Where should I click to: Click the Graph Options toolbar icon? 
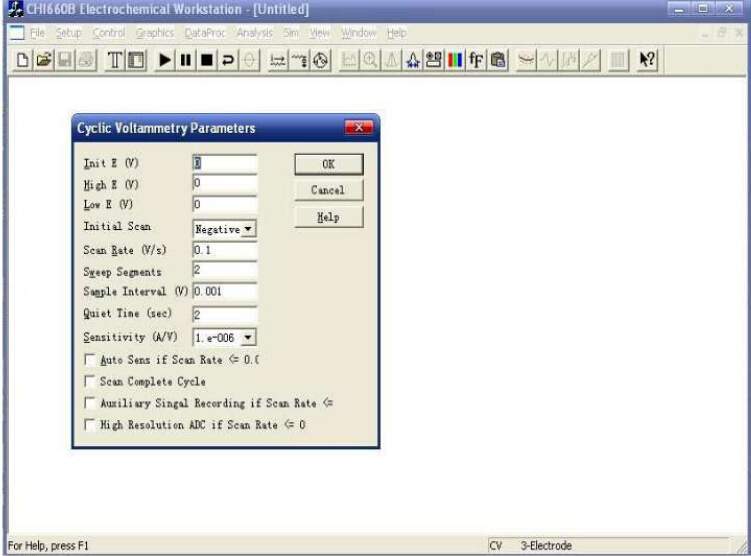434,60
